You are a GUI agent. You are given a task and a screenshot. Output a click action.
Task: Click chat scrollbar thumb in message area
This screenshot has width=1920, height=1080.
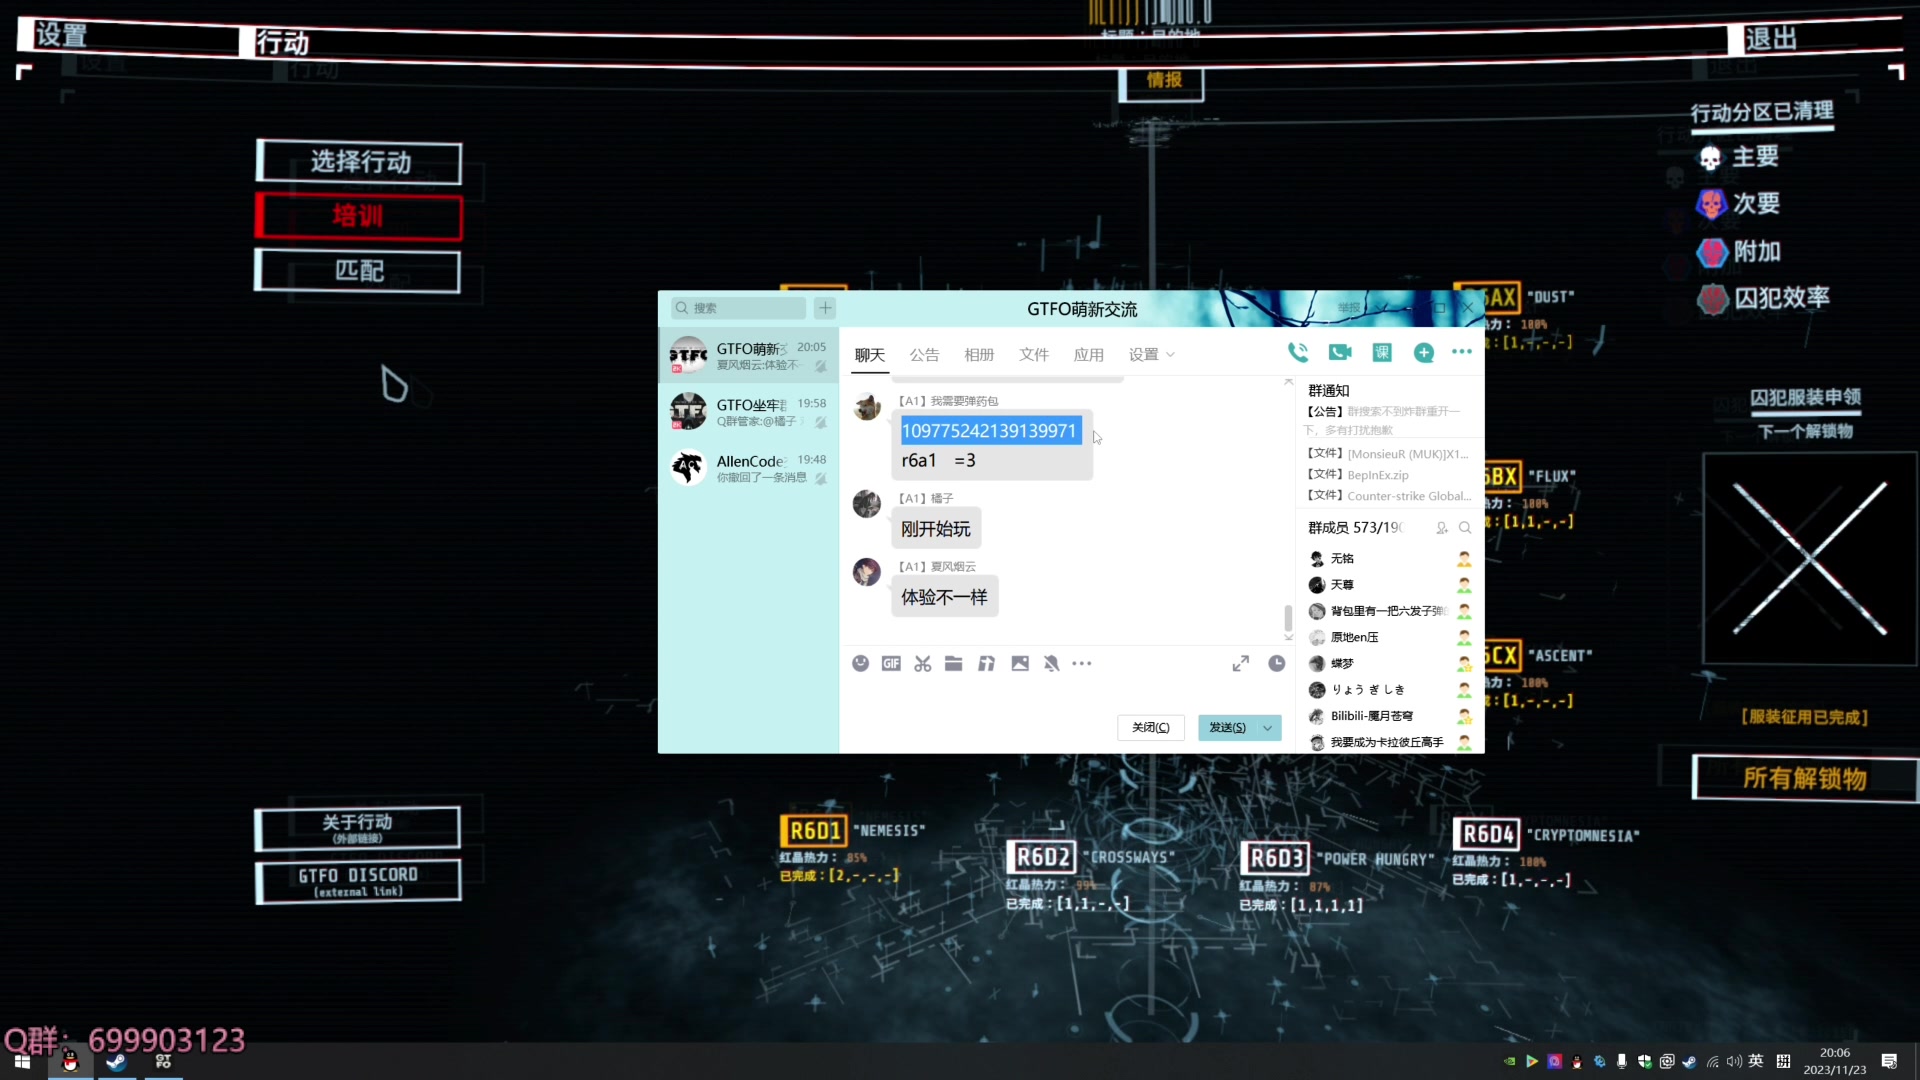[1288, 617]
